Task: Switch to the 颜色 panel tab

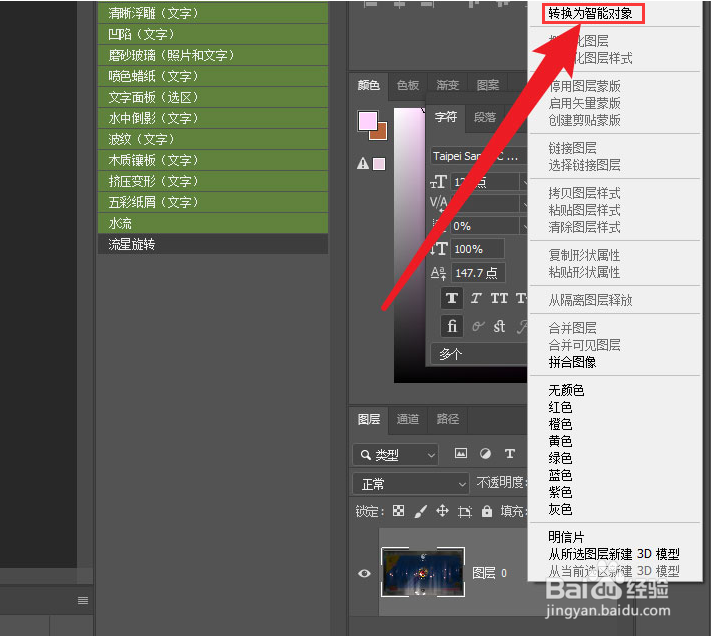Action: 368,85
